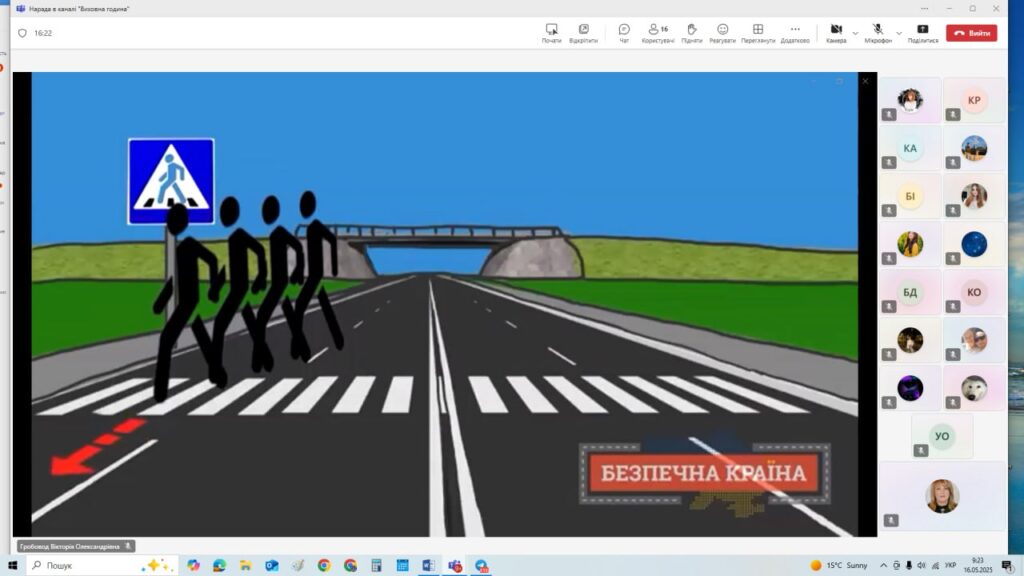Screen dimensions: 1024x576
Task: Open the Чат (chat) panel
Action: tap(624, 33)
